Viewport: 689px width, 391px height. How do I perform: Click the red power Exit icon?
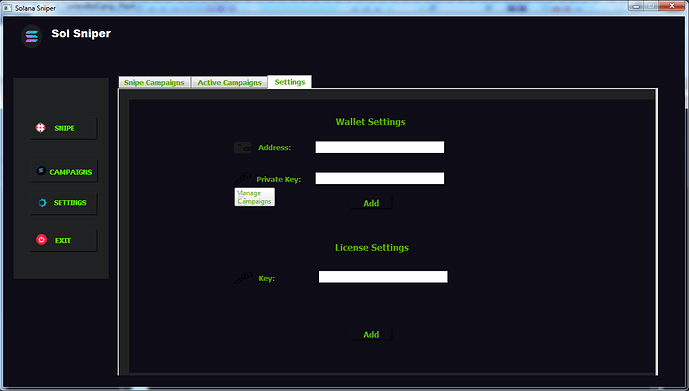41,240
